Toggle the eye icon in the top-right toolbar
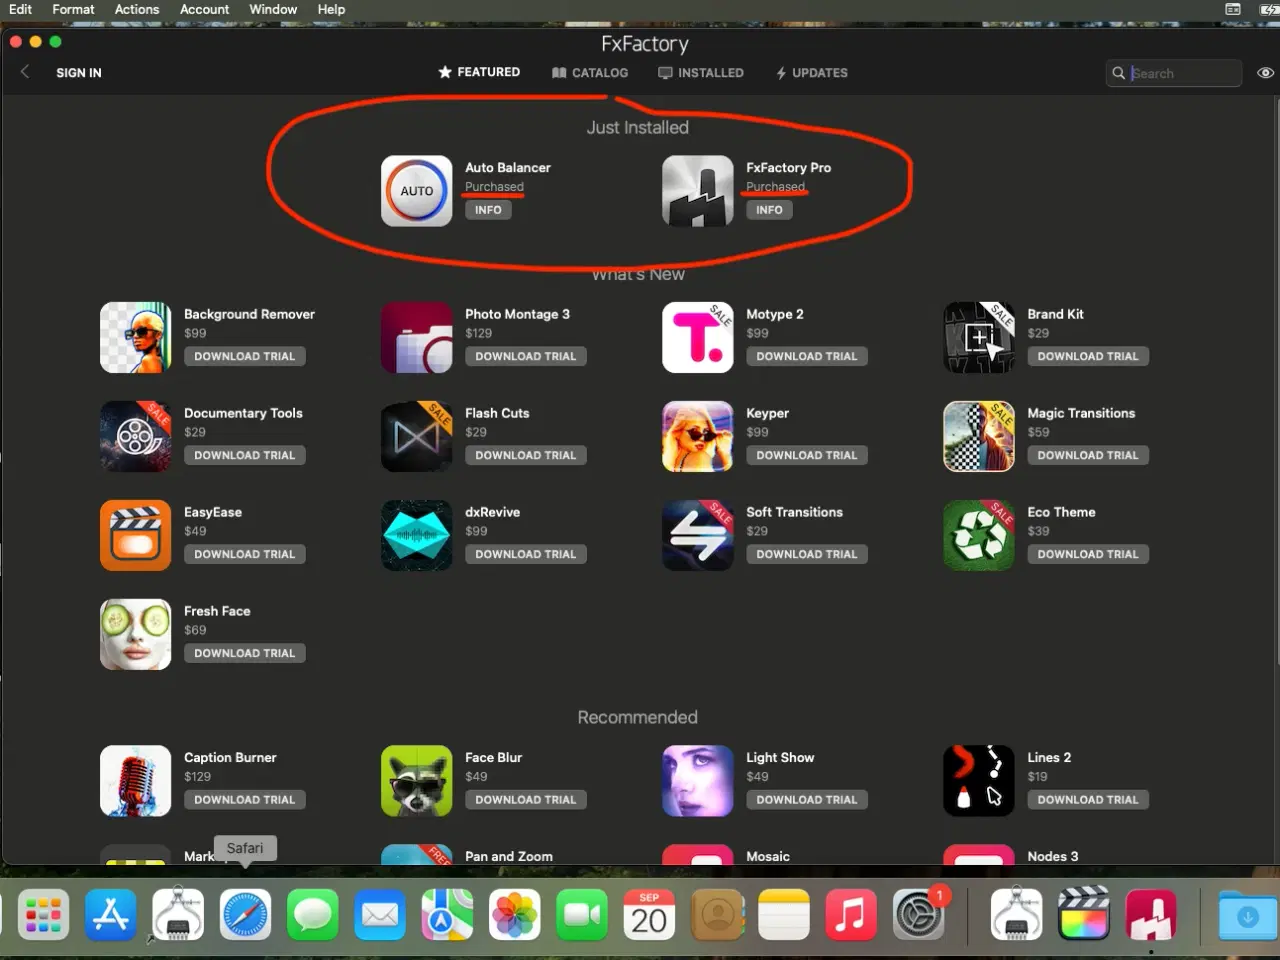This screenshot has width=1280, height=960. 1264,72
